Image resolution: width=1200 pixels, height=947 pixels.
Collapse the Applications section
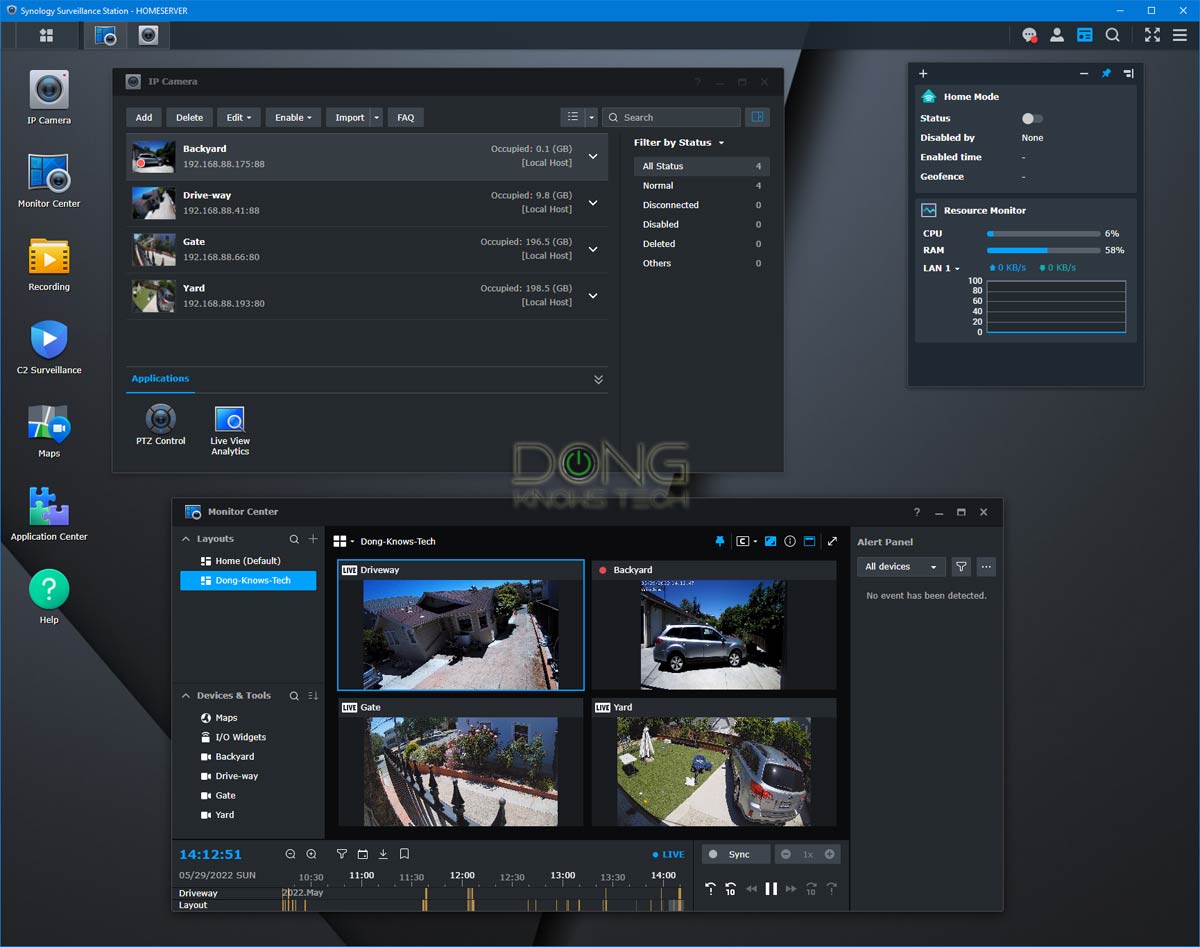[598, 379]
